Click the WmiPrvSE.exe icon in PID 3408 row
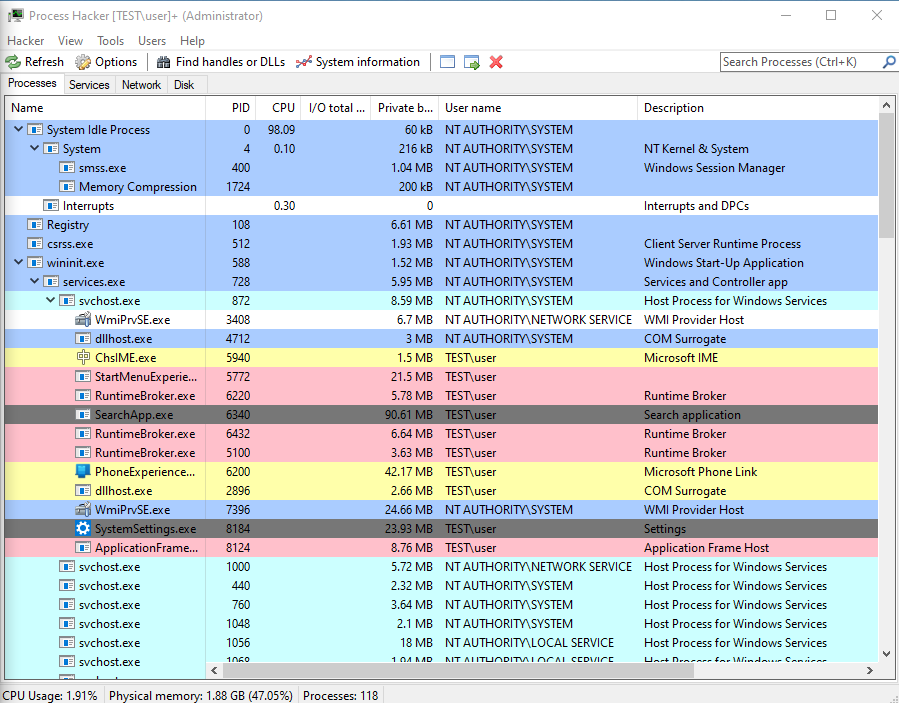 click(83, 319)
